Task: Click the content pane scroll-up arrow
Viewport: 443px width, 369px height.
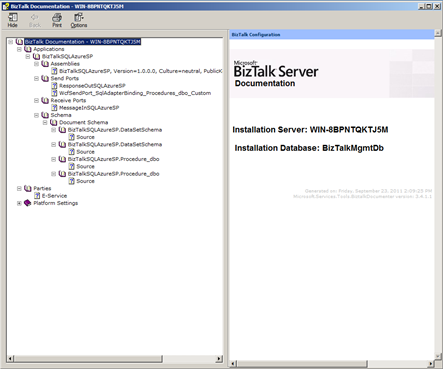Action: pos(438,33)
